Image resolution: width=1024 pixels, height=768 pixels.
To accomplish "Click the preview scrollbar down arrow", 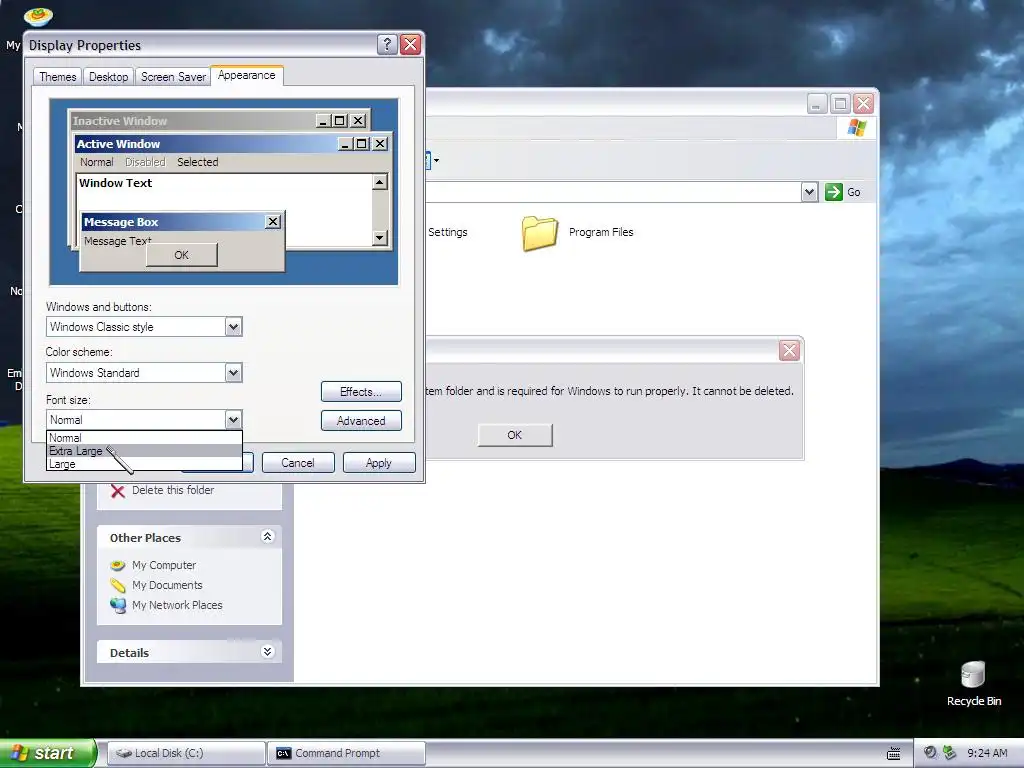I will (379, 238).
